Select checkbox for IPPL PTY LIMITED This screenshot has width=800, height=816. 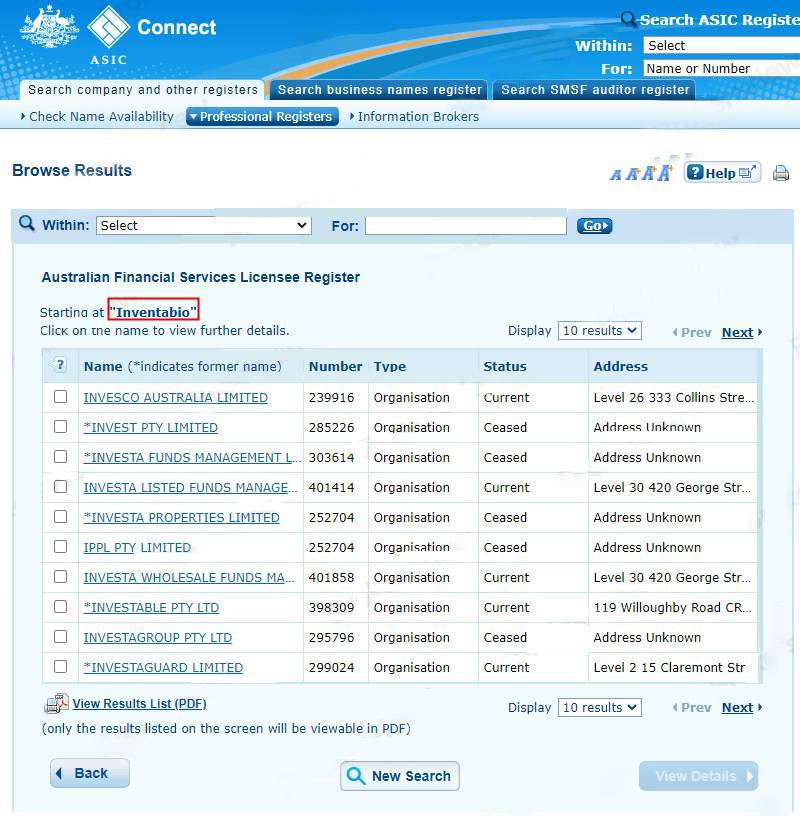[60, 546]
